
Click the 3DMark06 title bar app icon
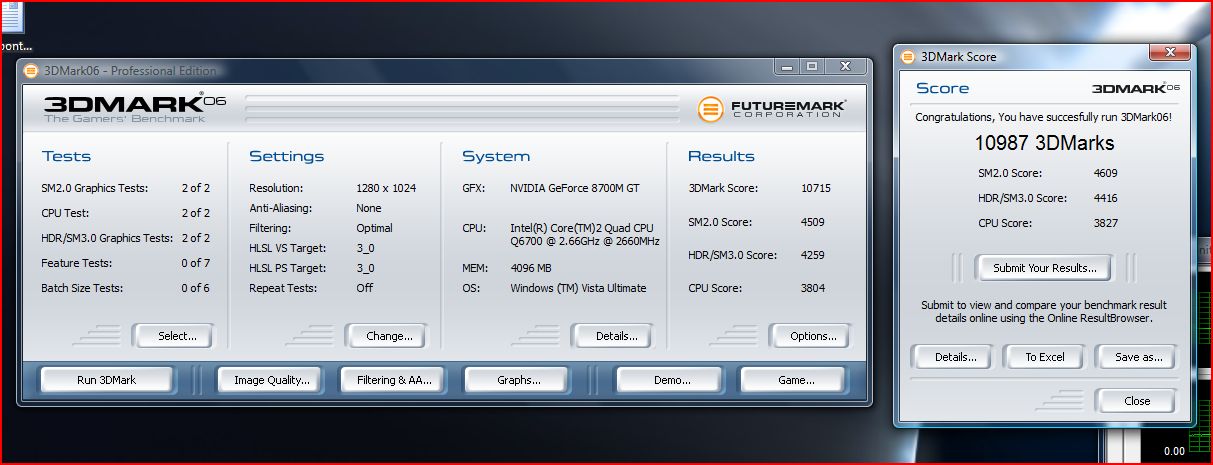point(31,70)
